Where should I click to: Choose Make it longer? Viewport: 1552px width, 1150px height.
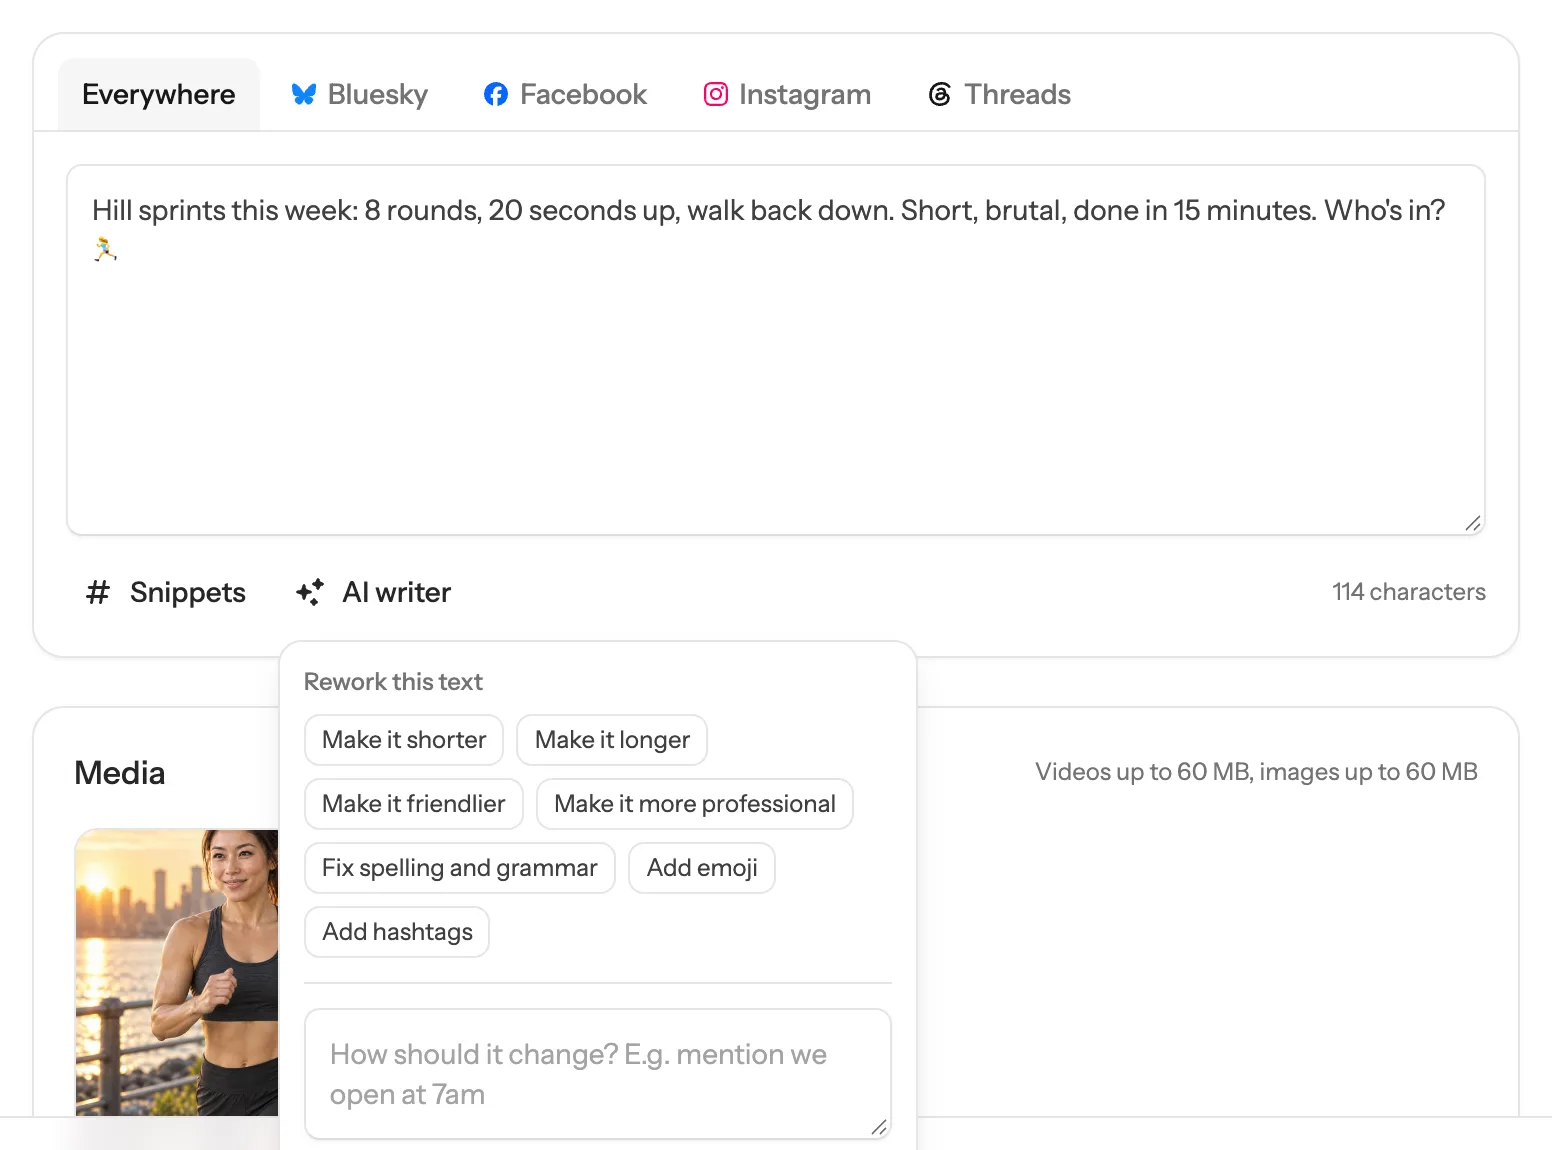(612, 740)
